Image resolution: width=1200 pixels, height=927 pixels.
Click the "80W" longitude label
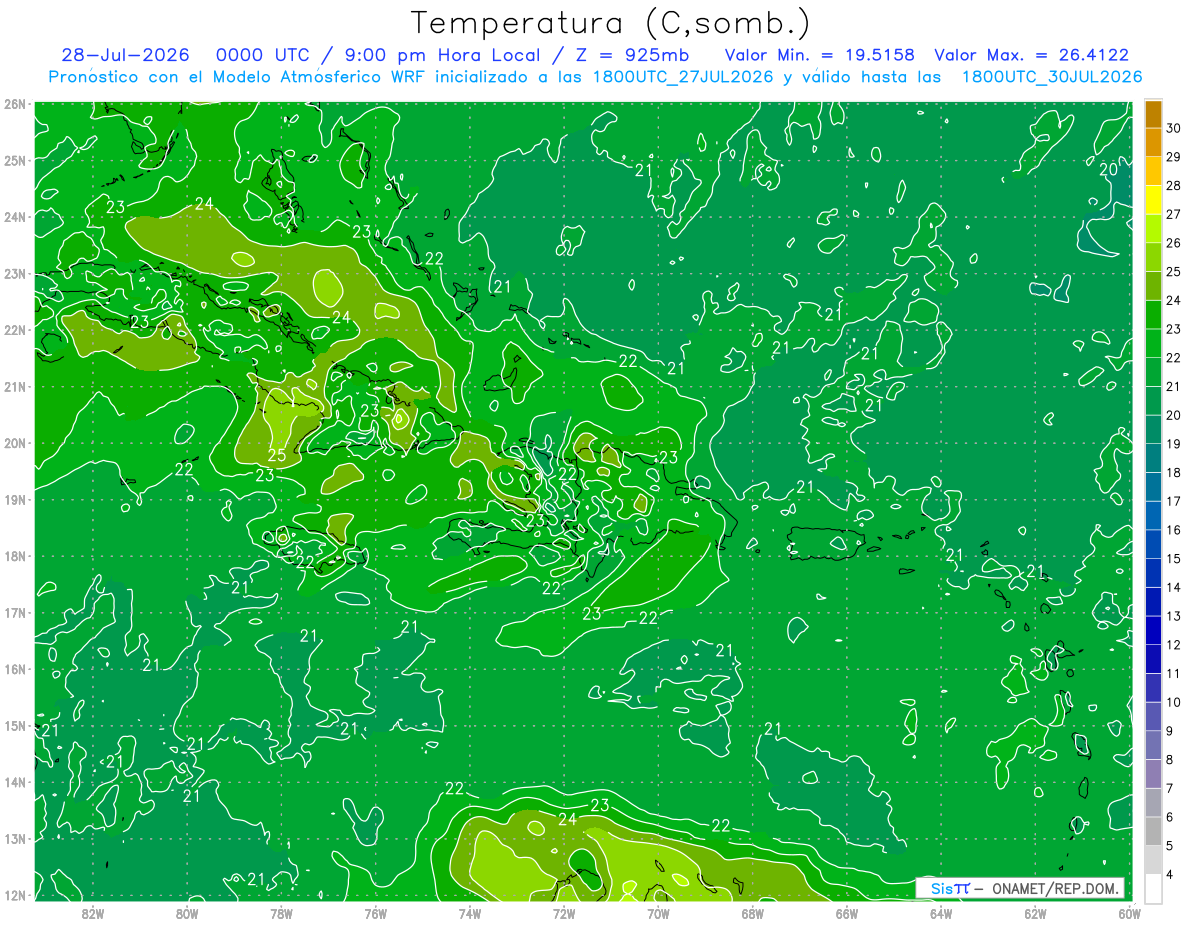(187, 912)
